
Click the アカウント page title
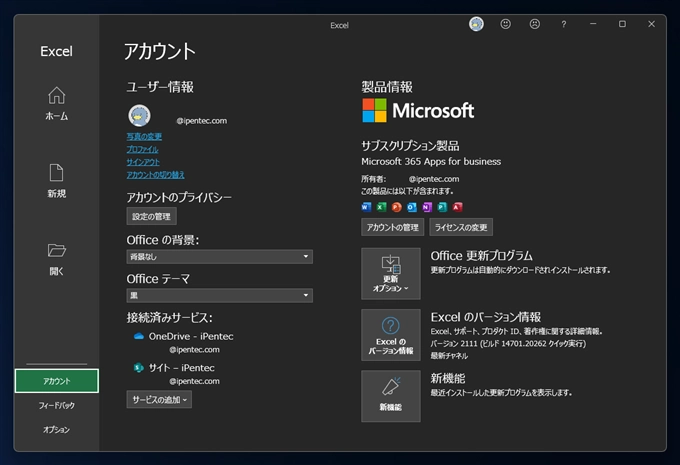160,51
